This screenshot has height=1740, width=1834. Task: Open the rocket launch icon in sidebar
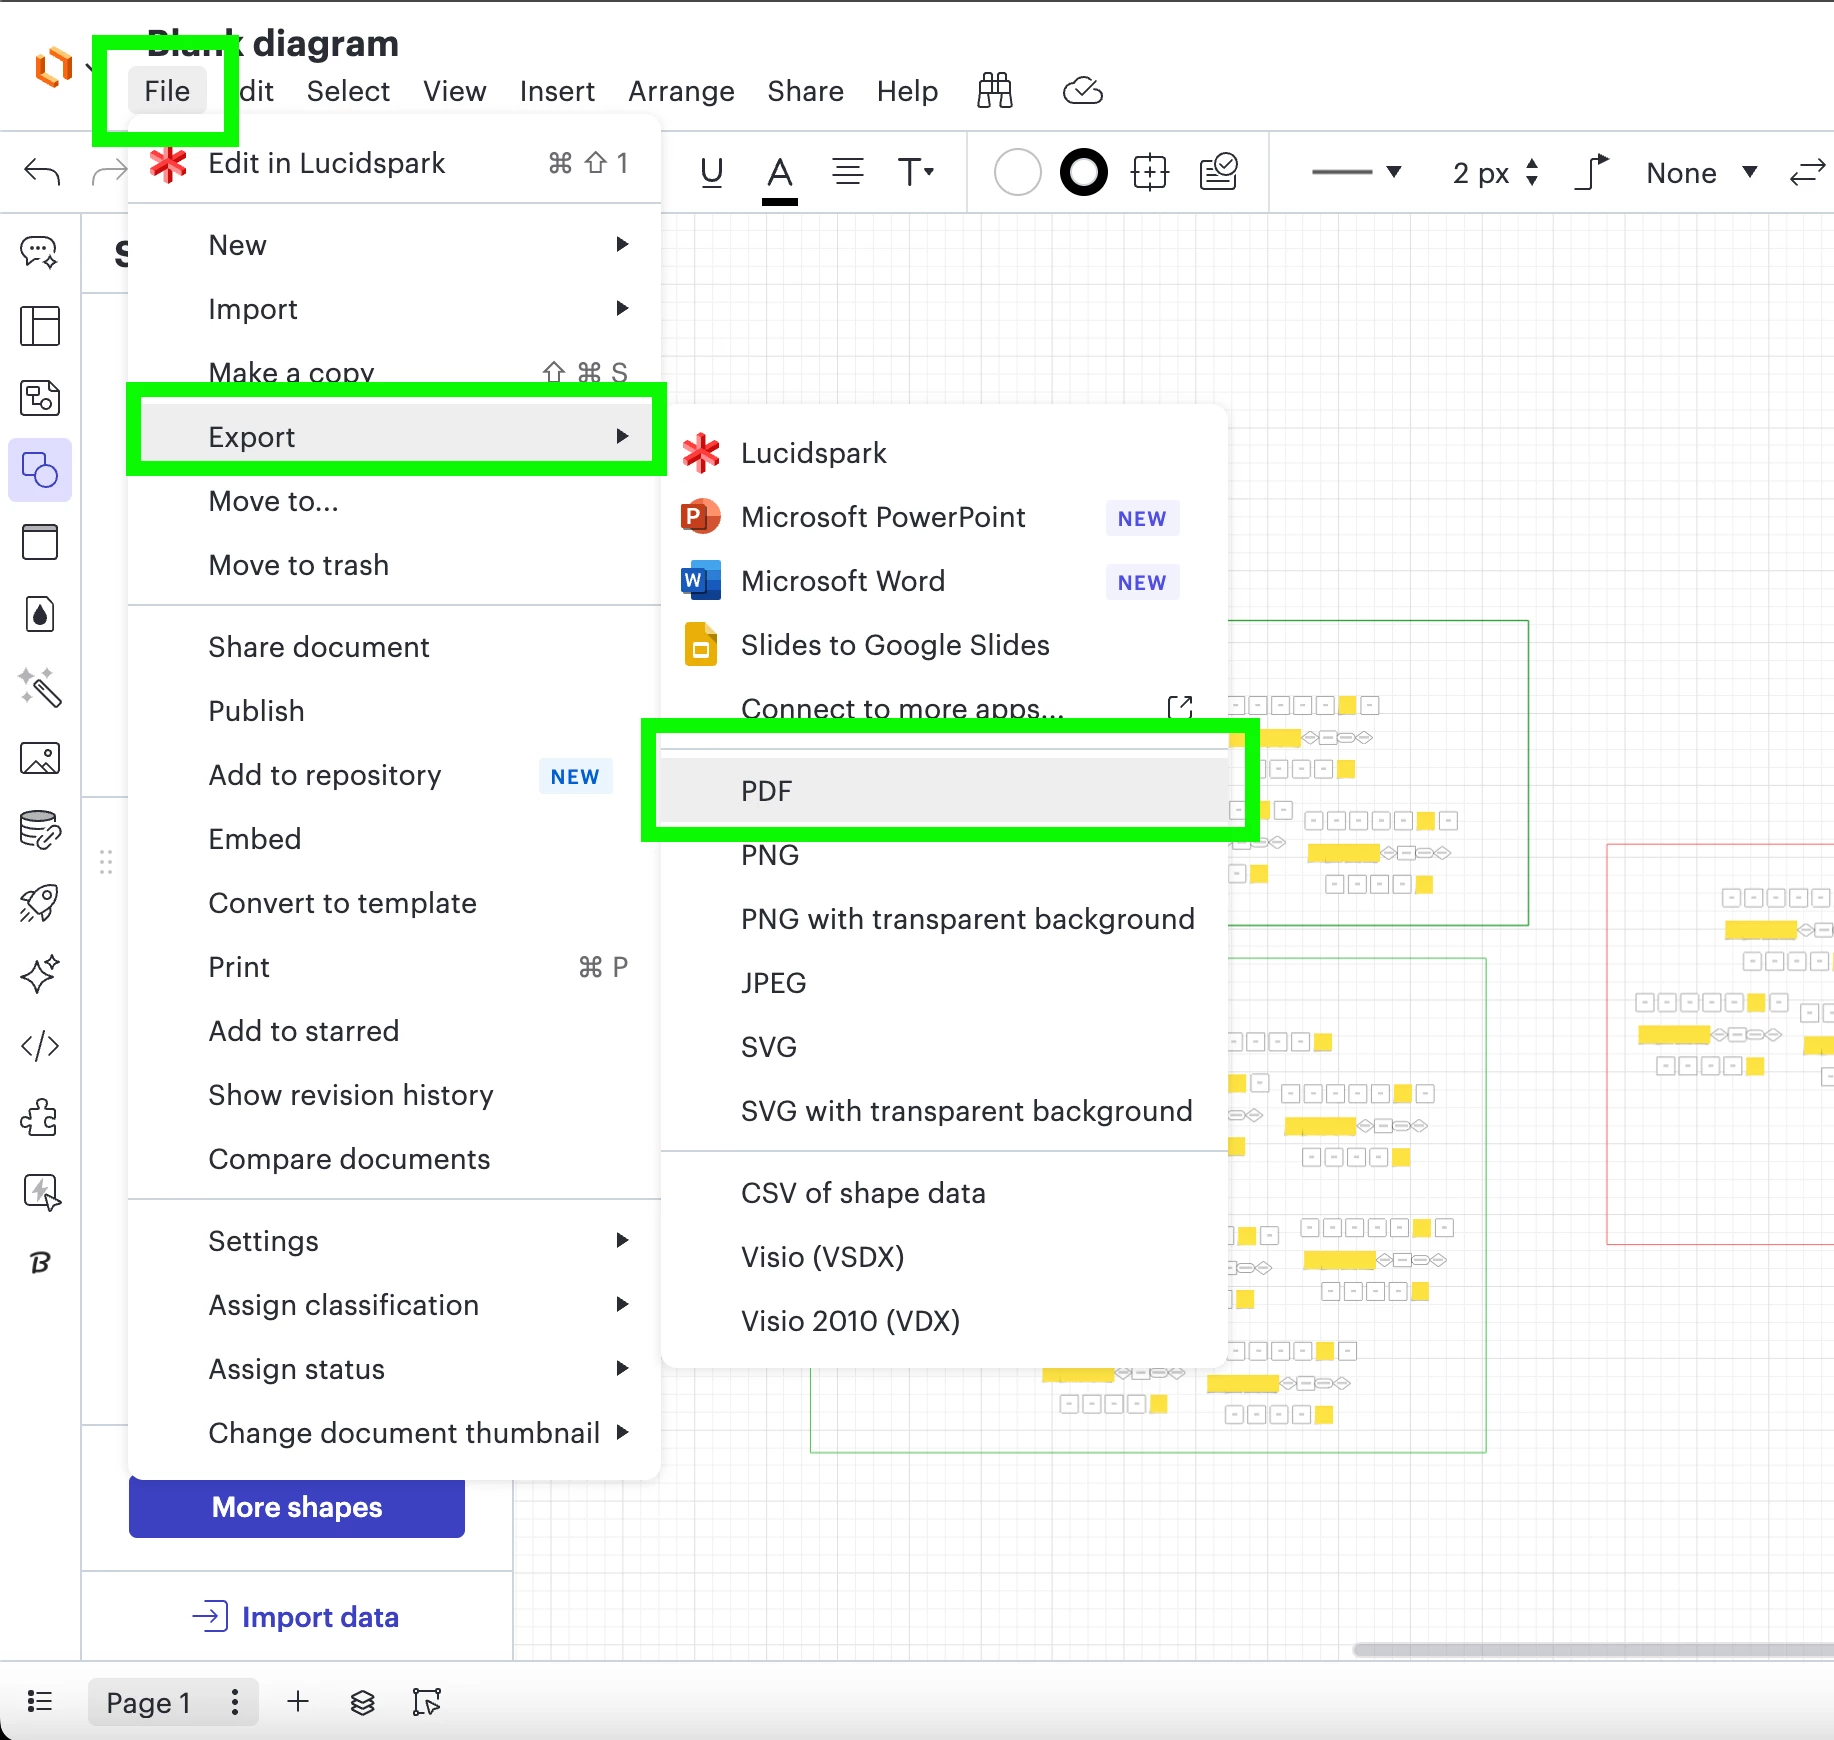click(40, 903)
